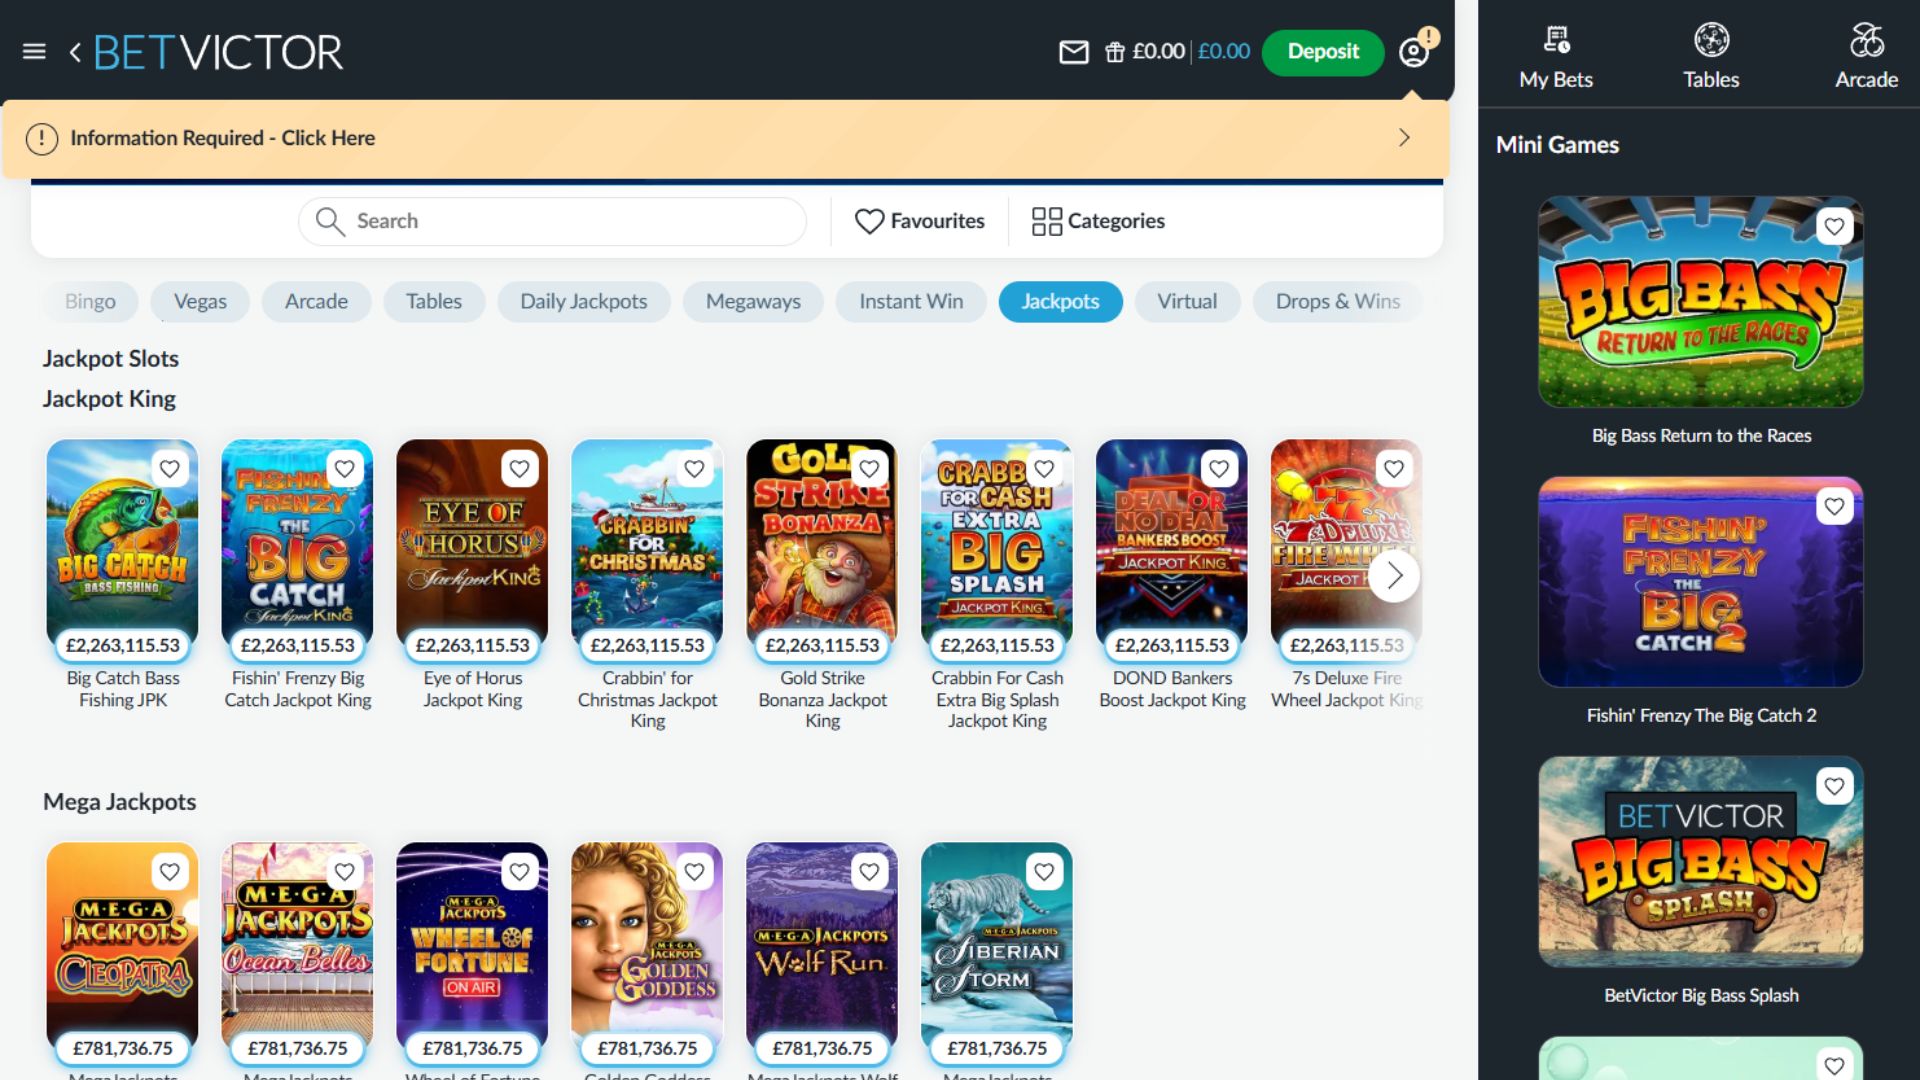Open the inbox envelope icon
The image size is (1920, 1080).
tap(1073, 52)
